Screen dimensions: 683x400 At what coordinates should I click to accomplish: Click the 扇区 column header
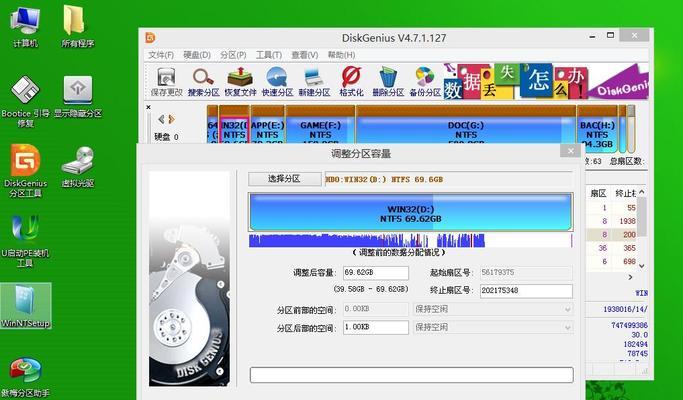coord(598,193)
